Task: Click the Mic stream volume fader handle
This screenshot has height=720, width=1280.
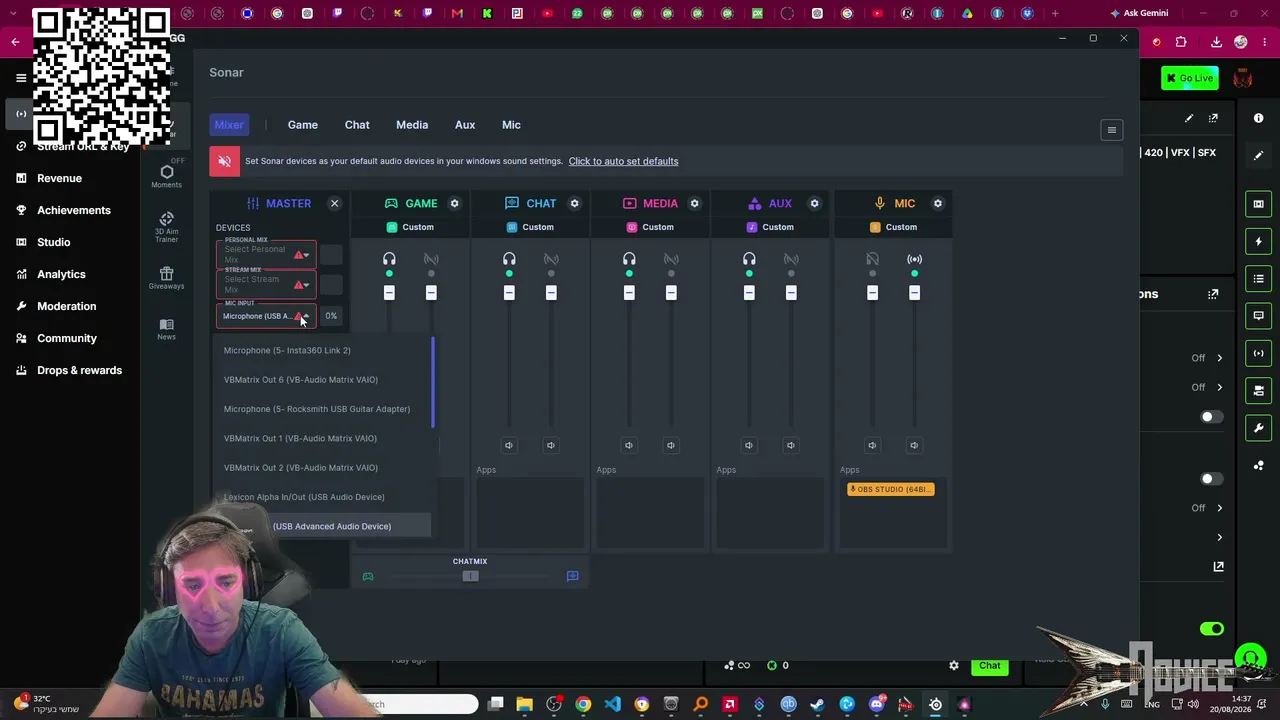Action: (914, 292)
